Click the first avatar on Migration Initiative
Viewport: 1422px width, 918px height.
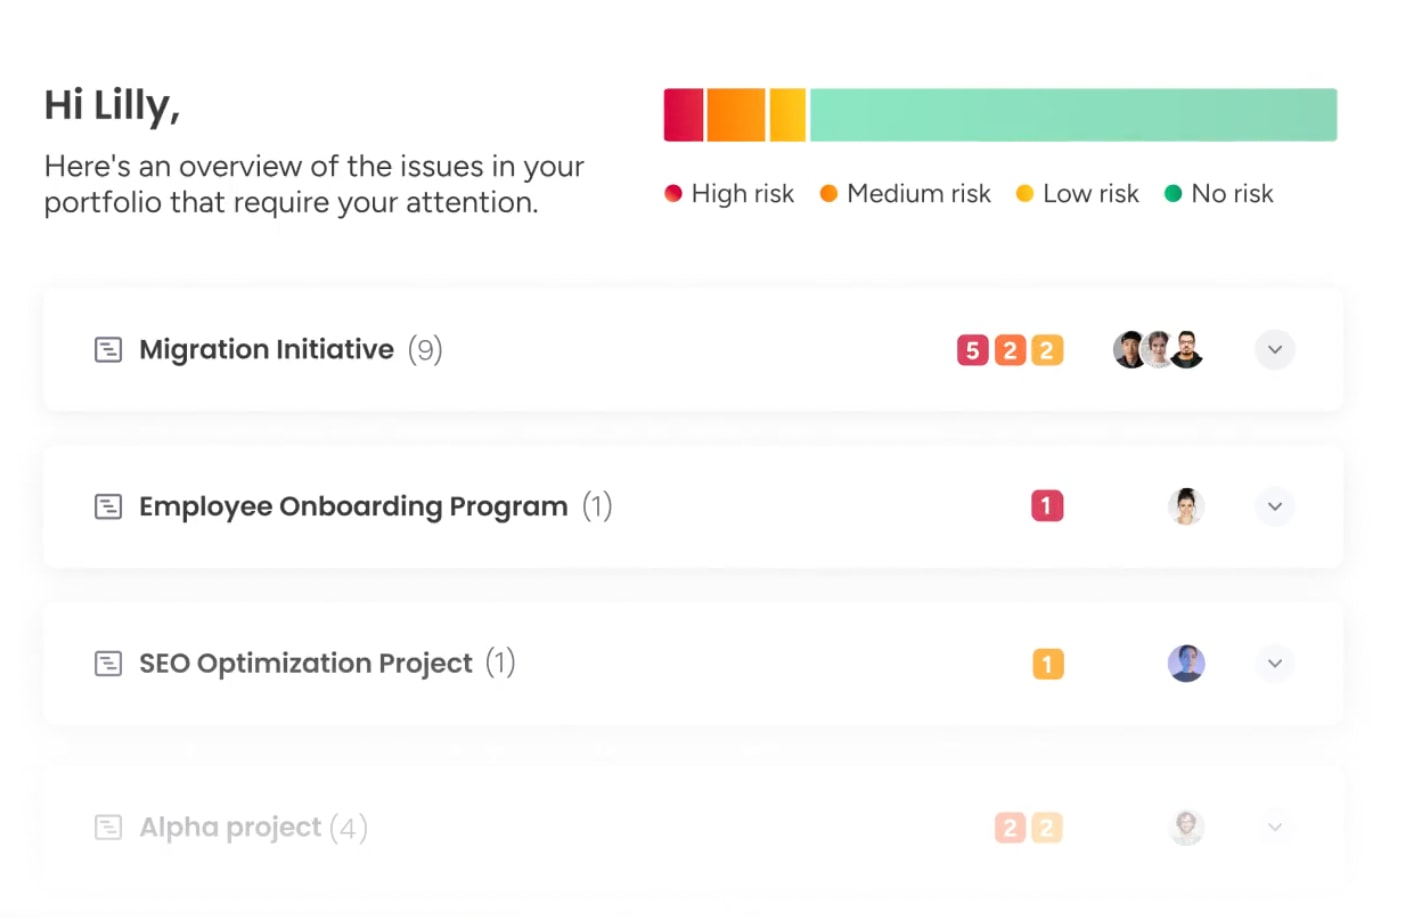click(x=1129, y=349)
